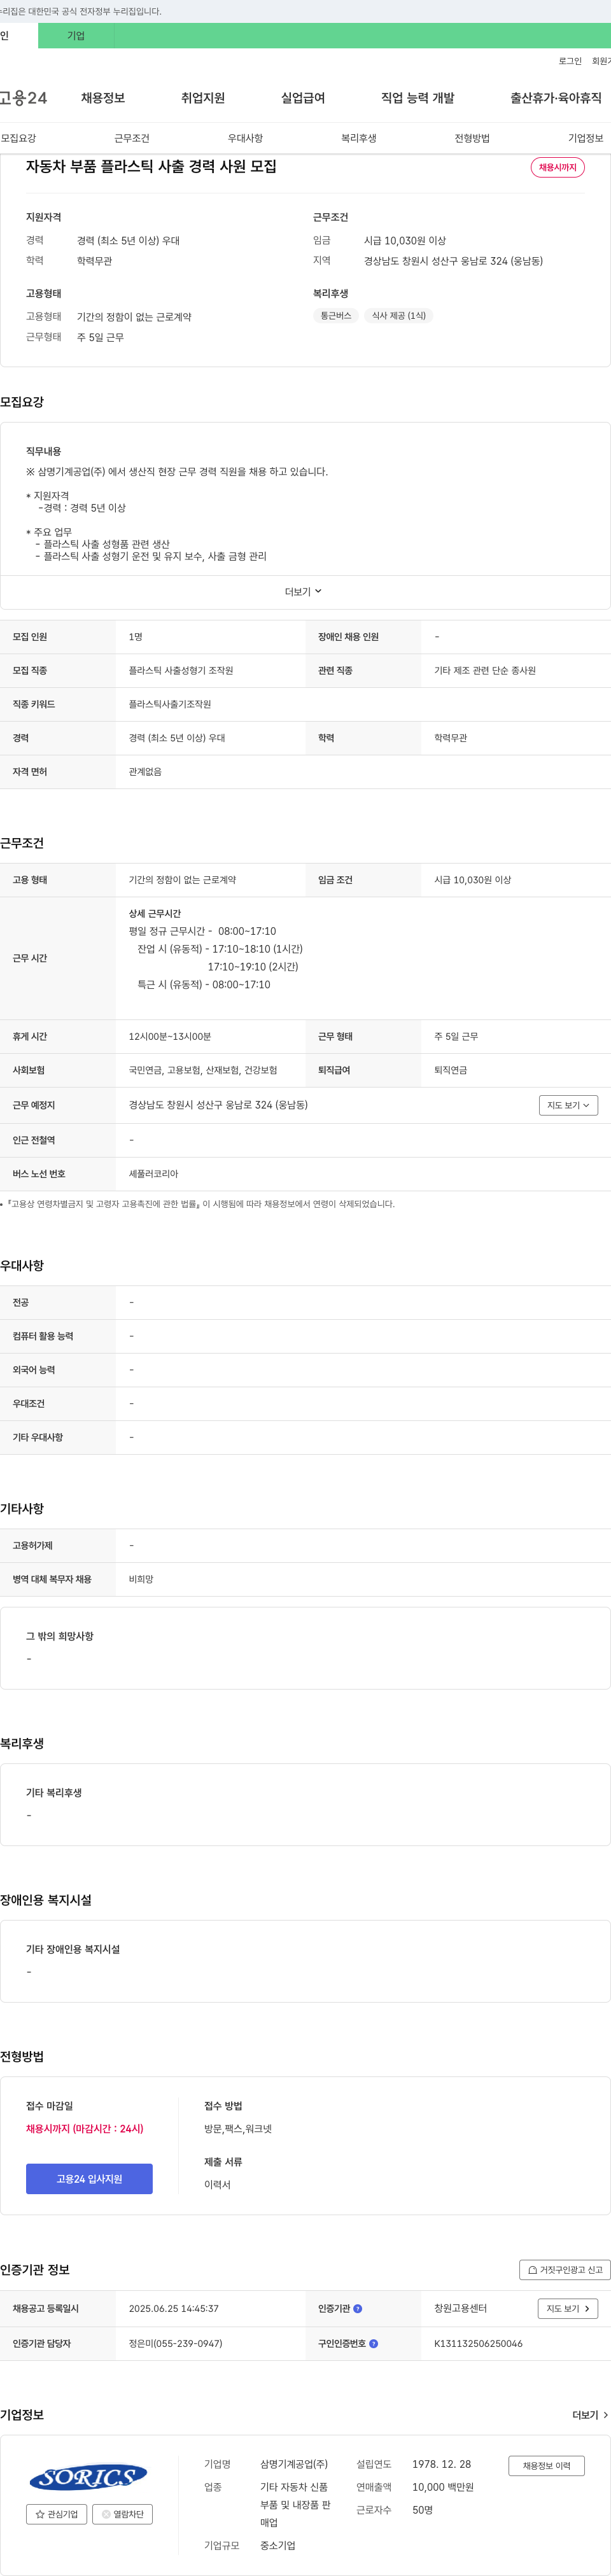Open 지도 보기 dropdown for 근무 예정지

pyautogui.click(x=568, y=1105)
